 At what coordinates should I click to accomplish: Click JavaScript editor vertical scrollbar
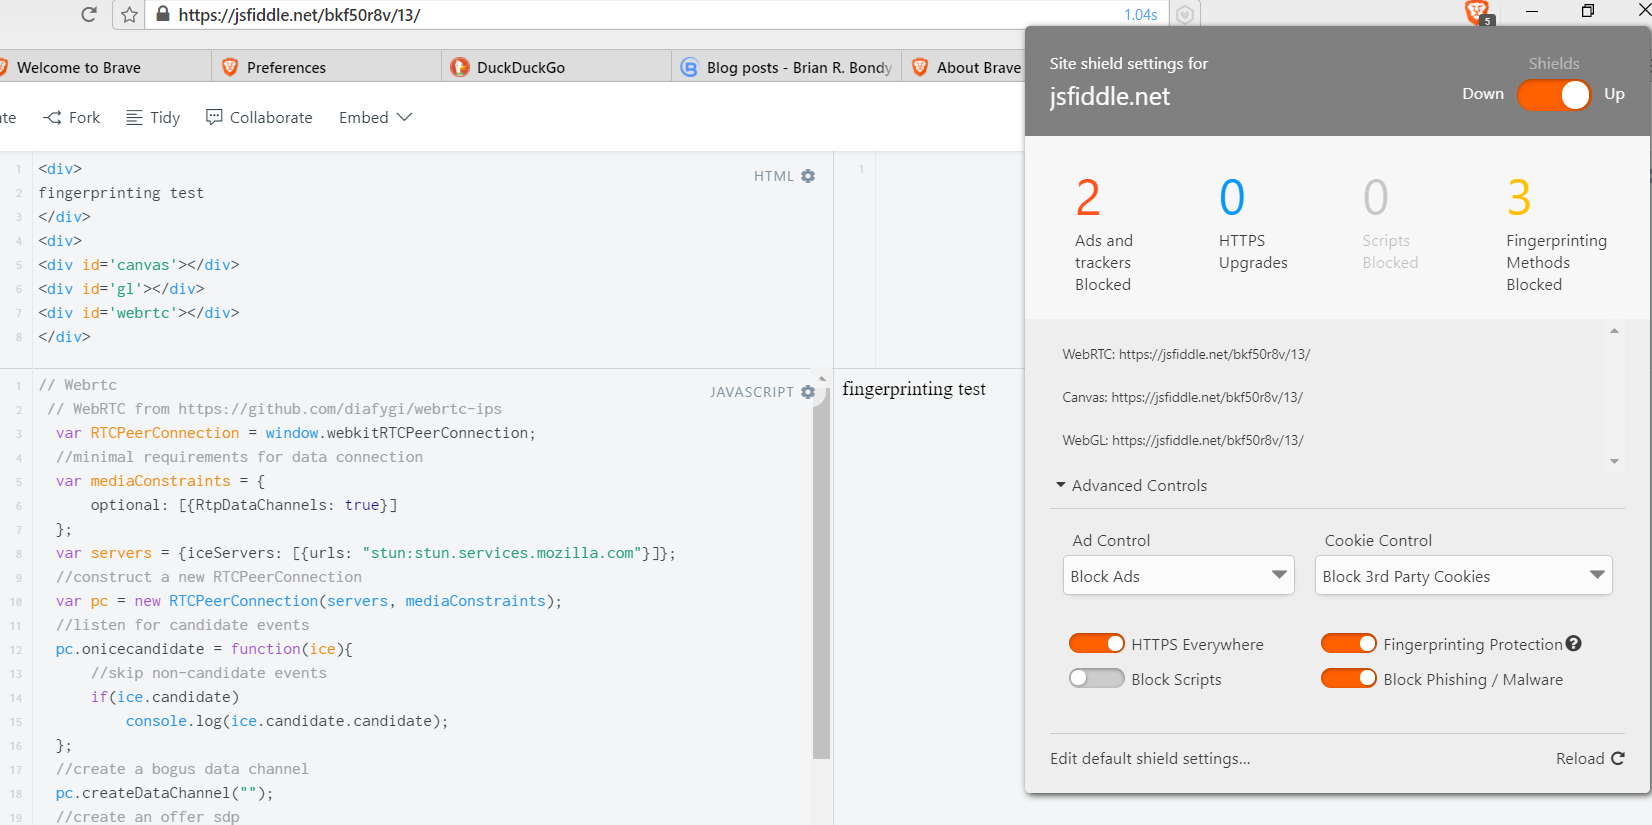822,575
